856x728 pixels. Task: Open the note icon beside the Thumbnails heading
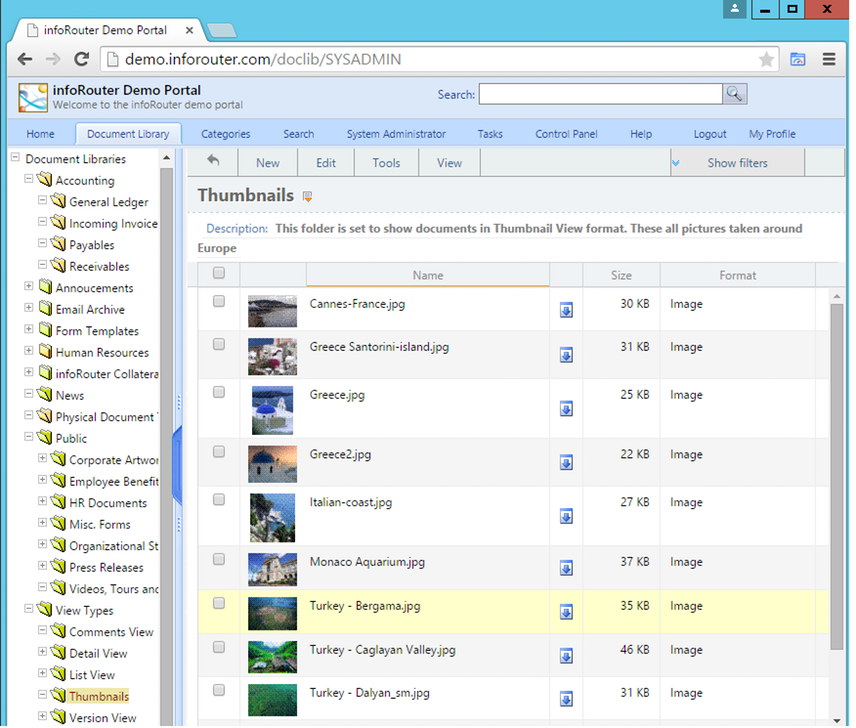306,196
